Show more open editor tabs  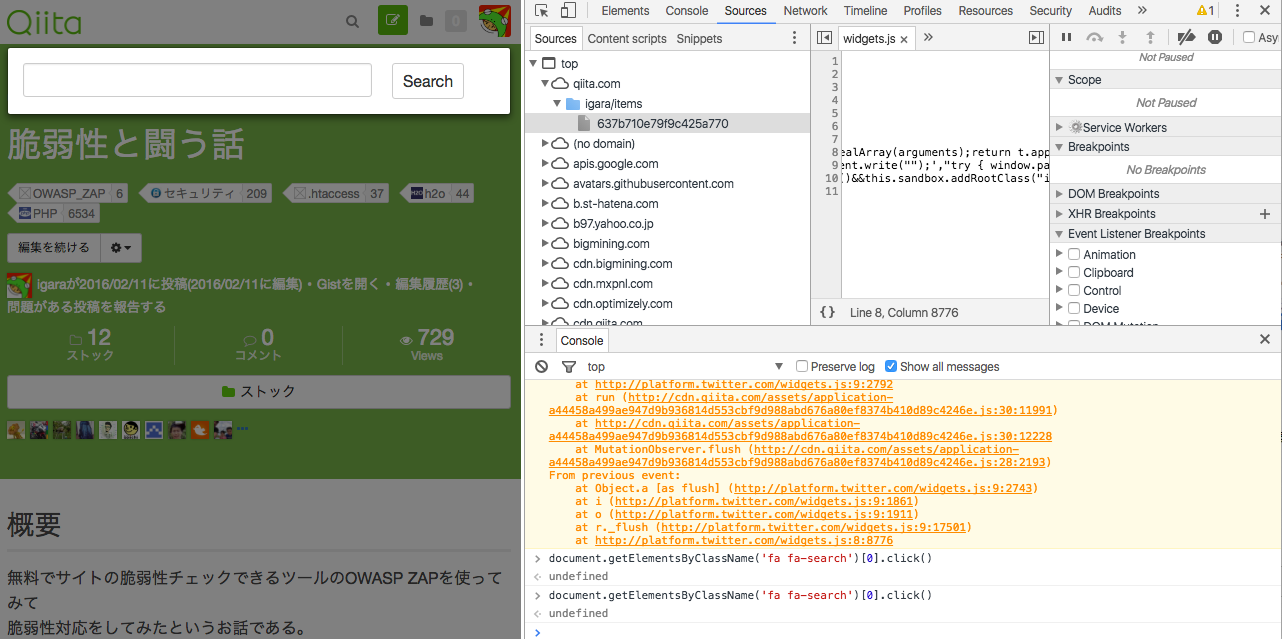928,38
